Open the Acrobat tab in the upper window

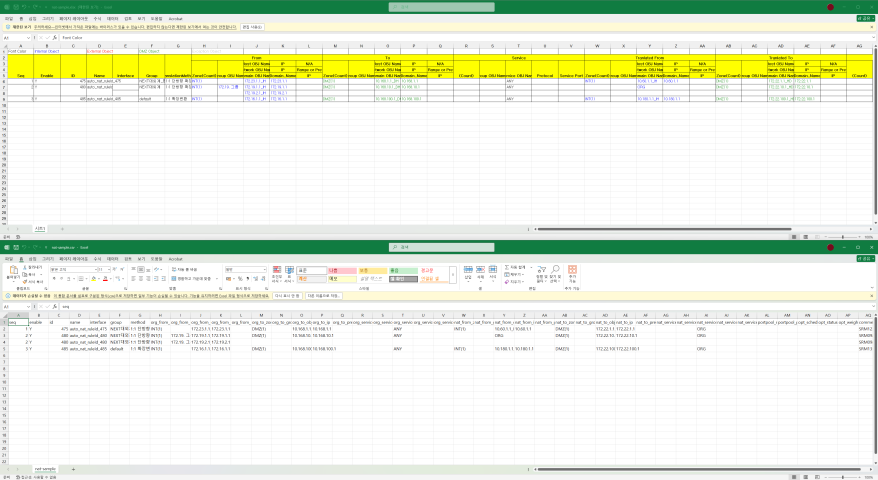coord(175,18)
